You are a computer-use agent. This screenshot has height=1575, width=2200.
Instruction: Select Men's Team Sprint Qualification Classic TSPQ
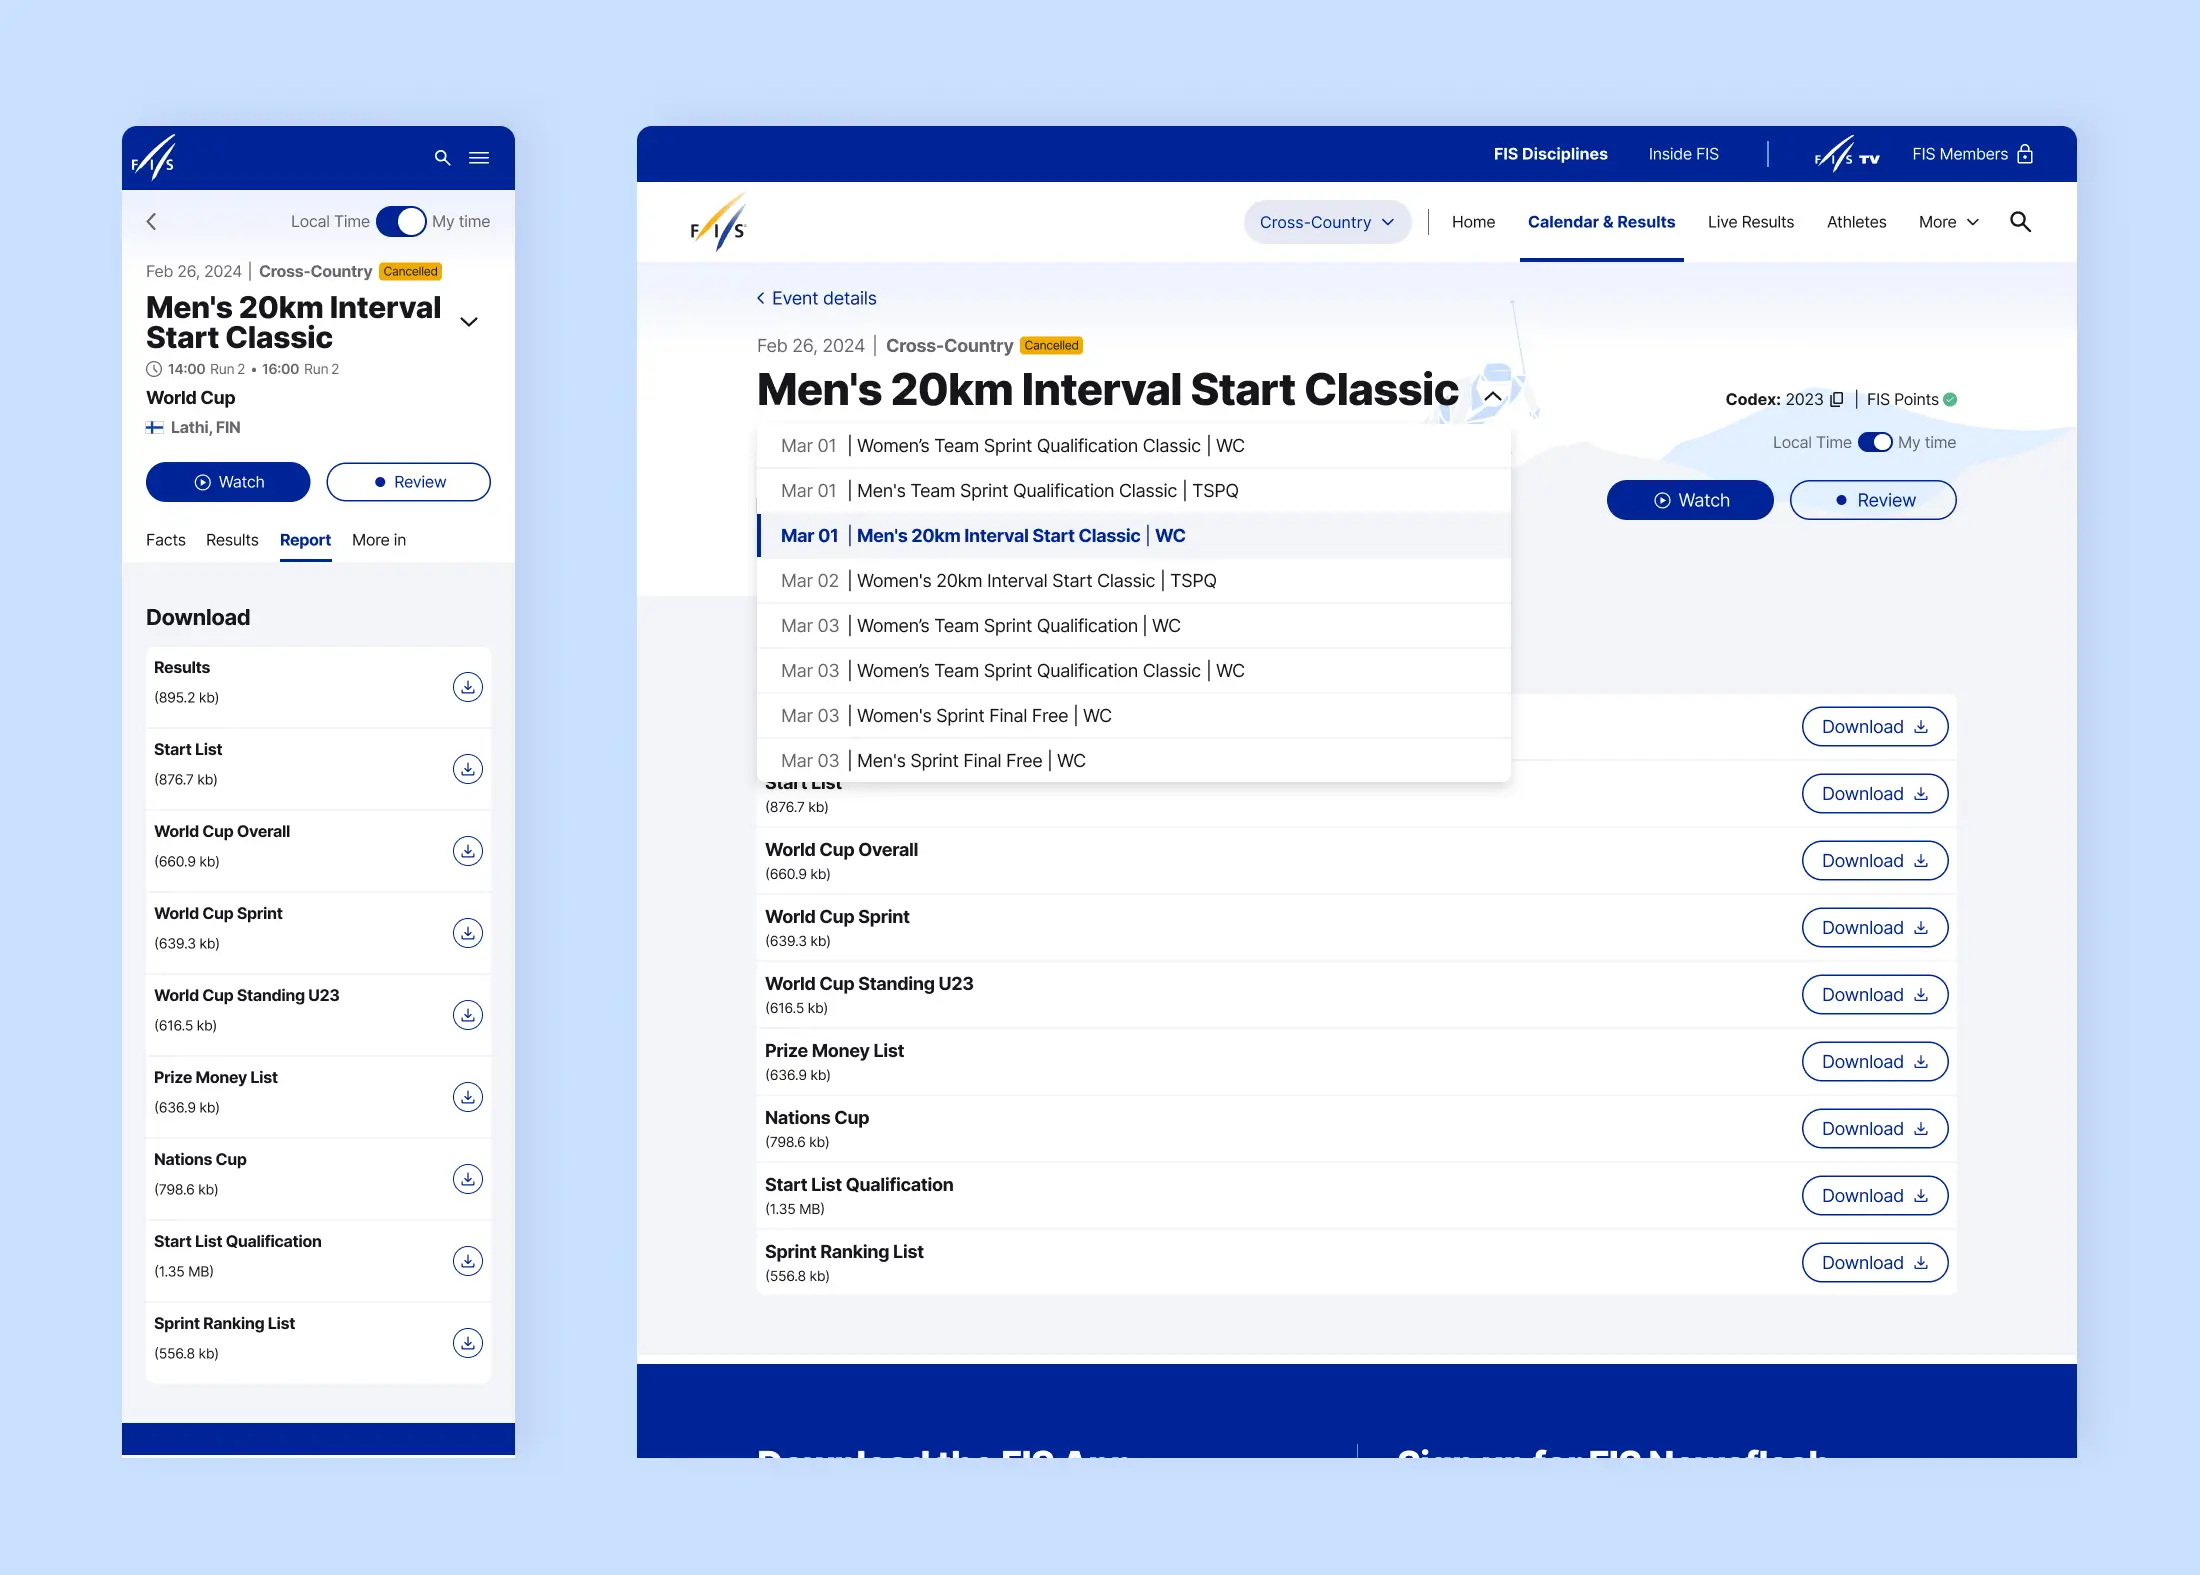[x=1134, y=491]
